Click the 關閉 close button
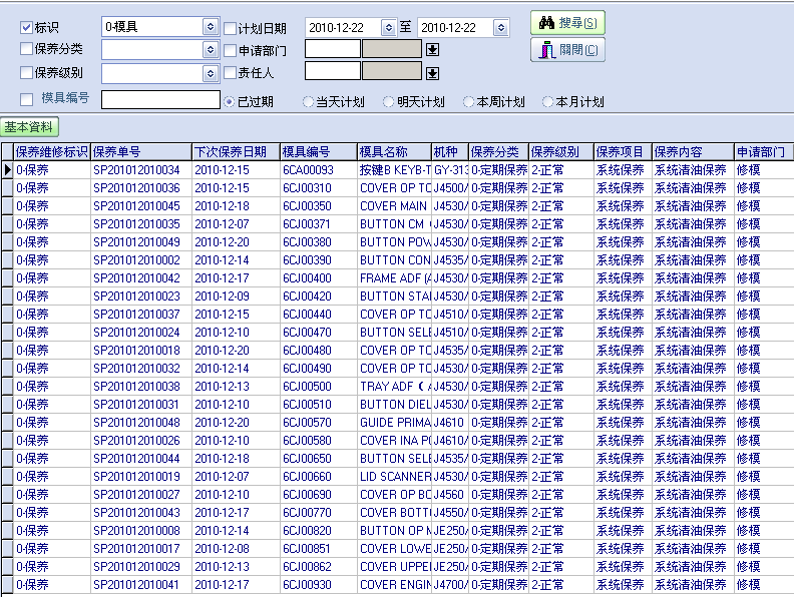794x597 pixels. point(567,50)
